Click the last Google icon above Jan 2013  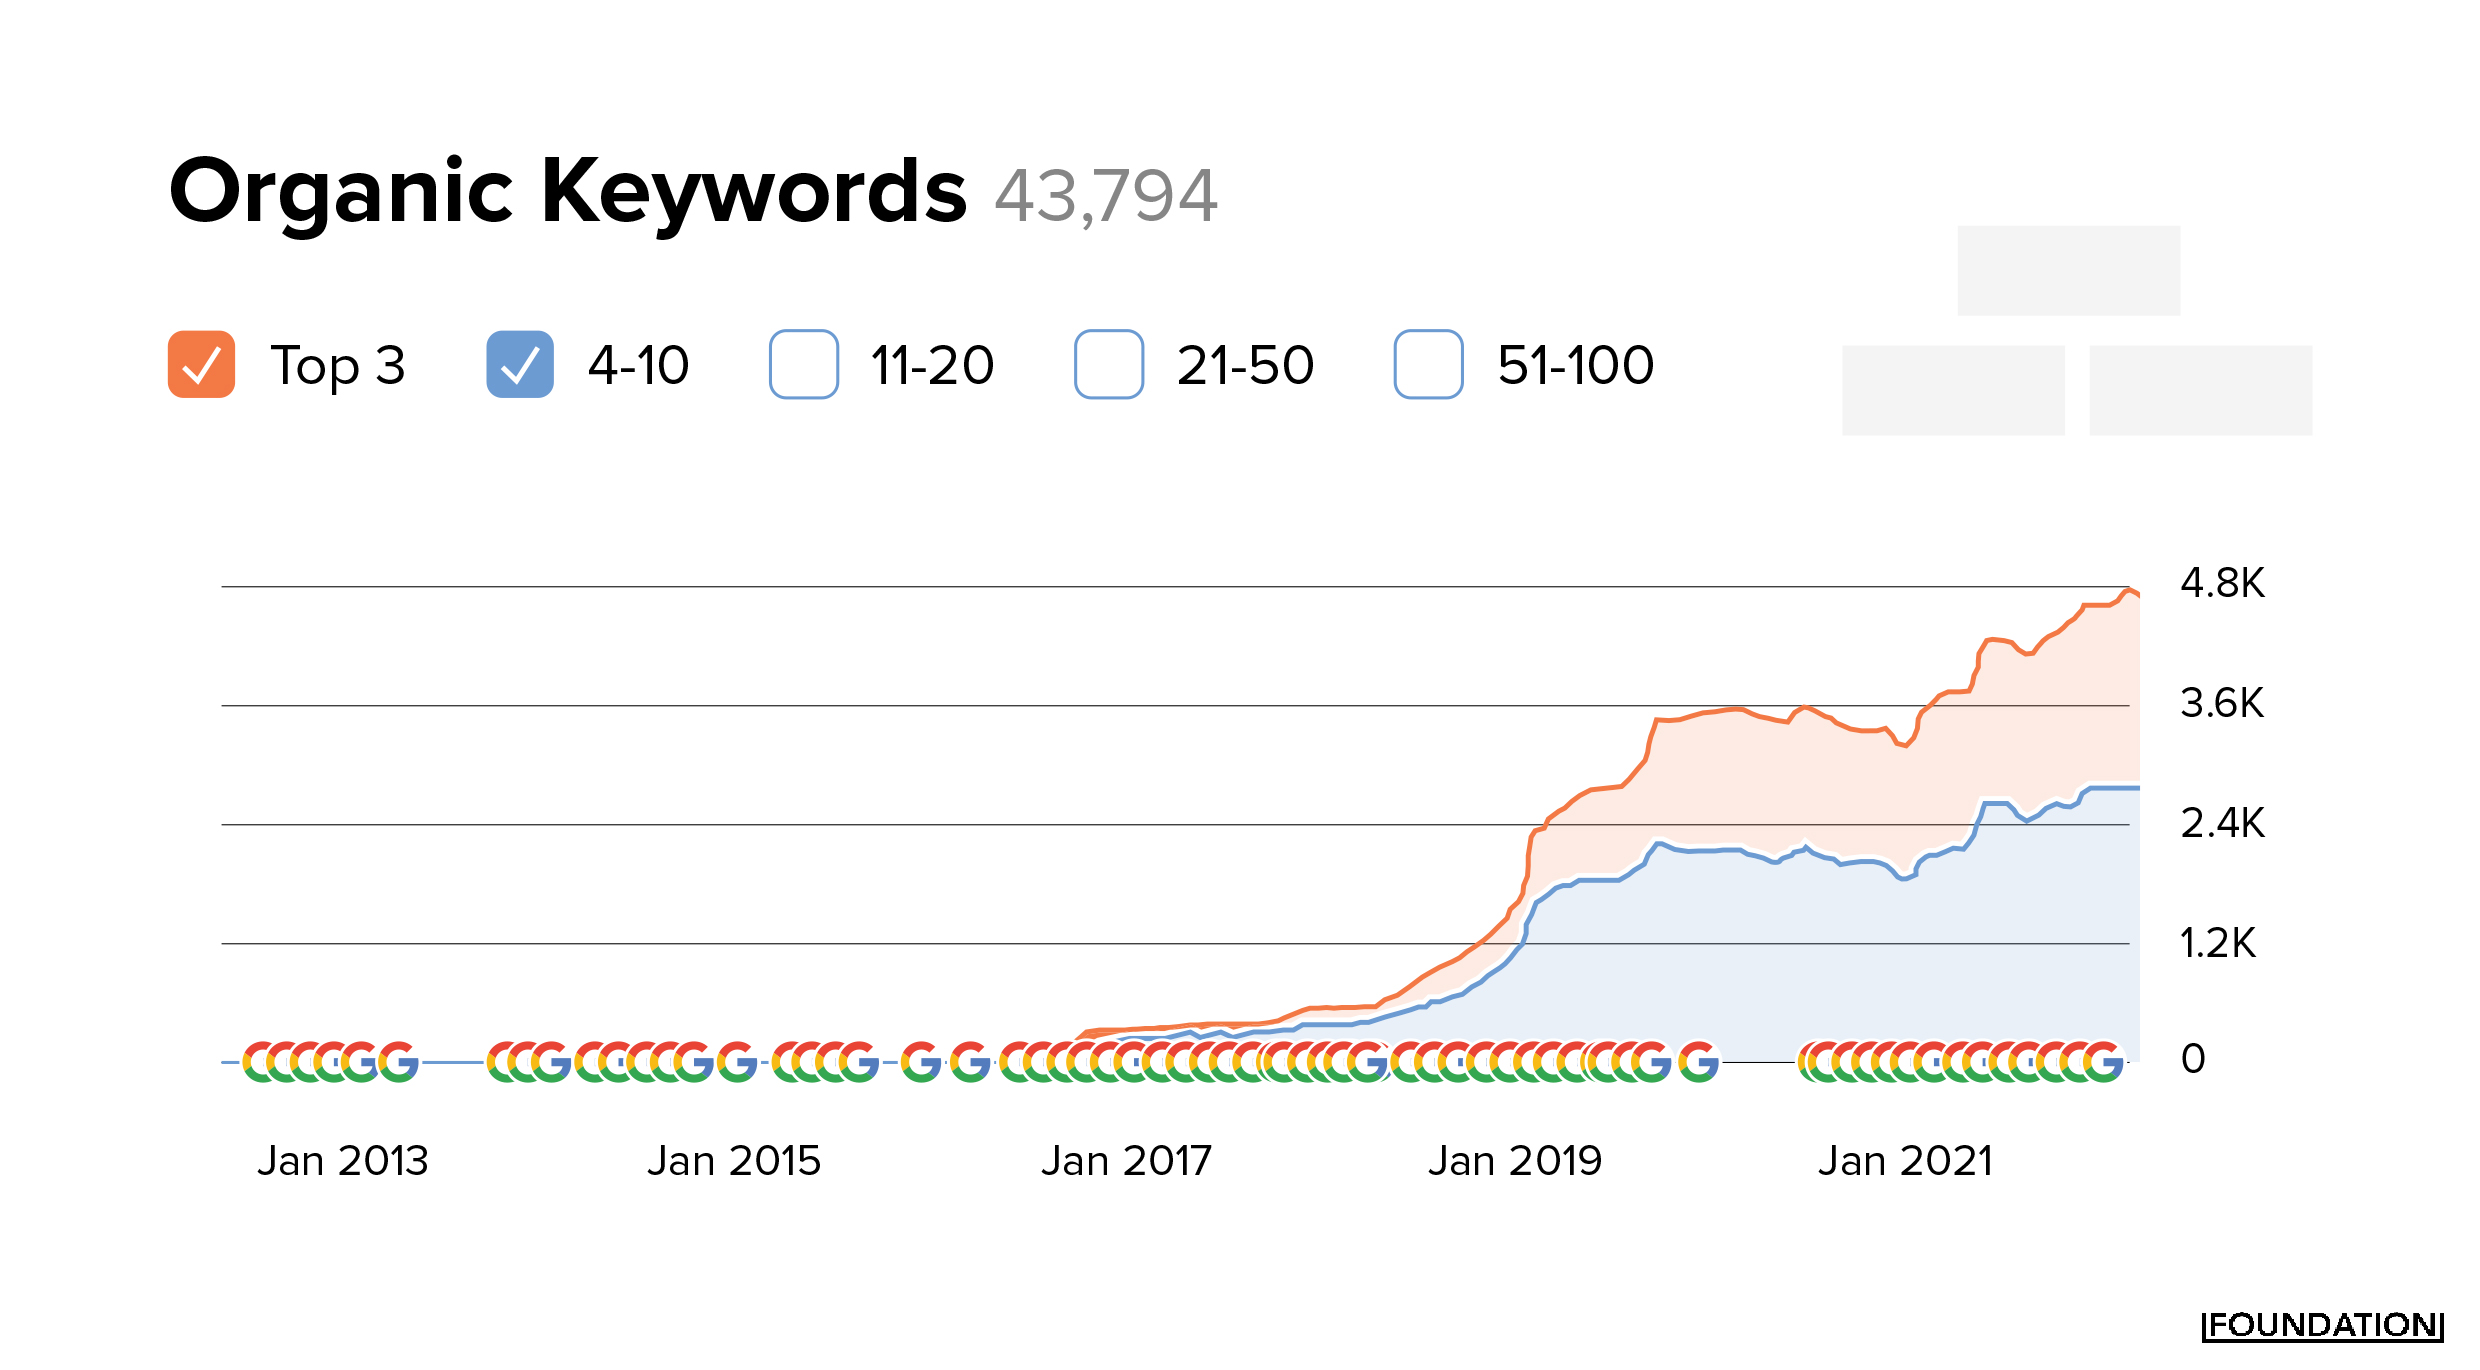click(x=399, y=1062)
